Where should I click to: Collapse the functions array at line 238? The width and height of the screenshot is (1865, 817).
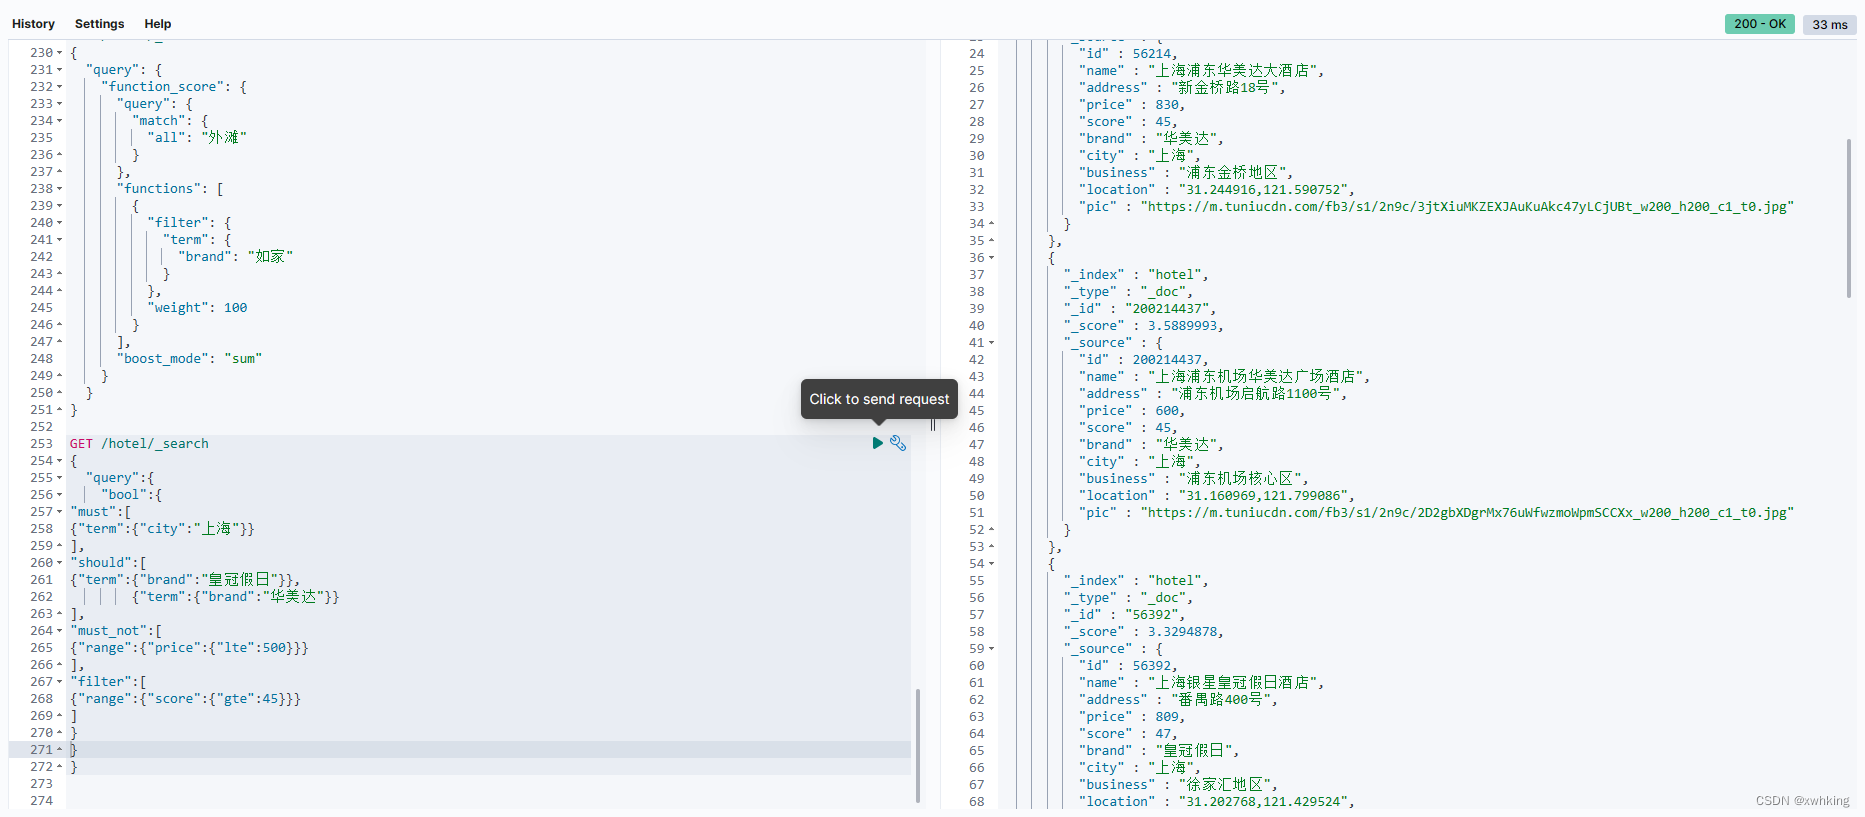coord(59,189)
